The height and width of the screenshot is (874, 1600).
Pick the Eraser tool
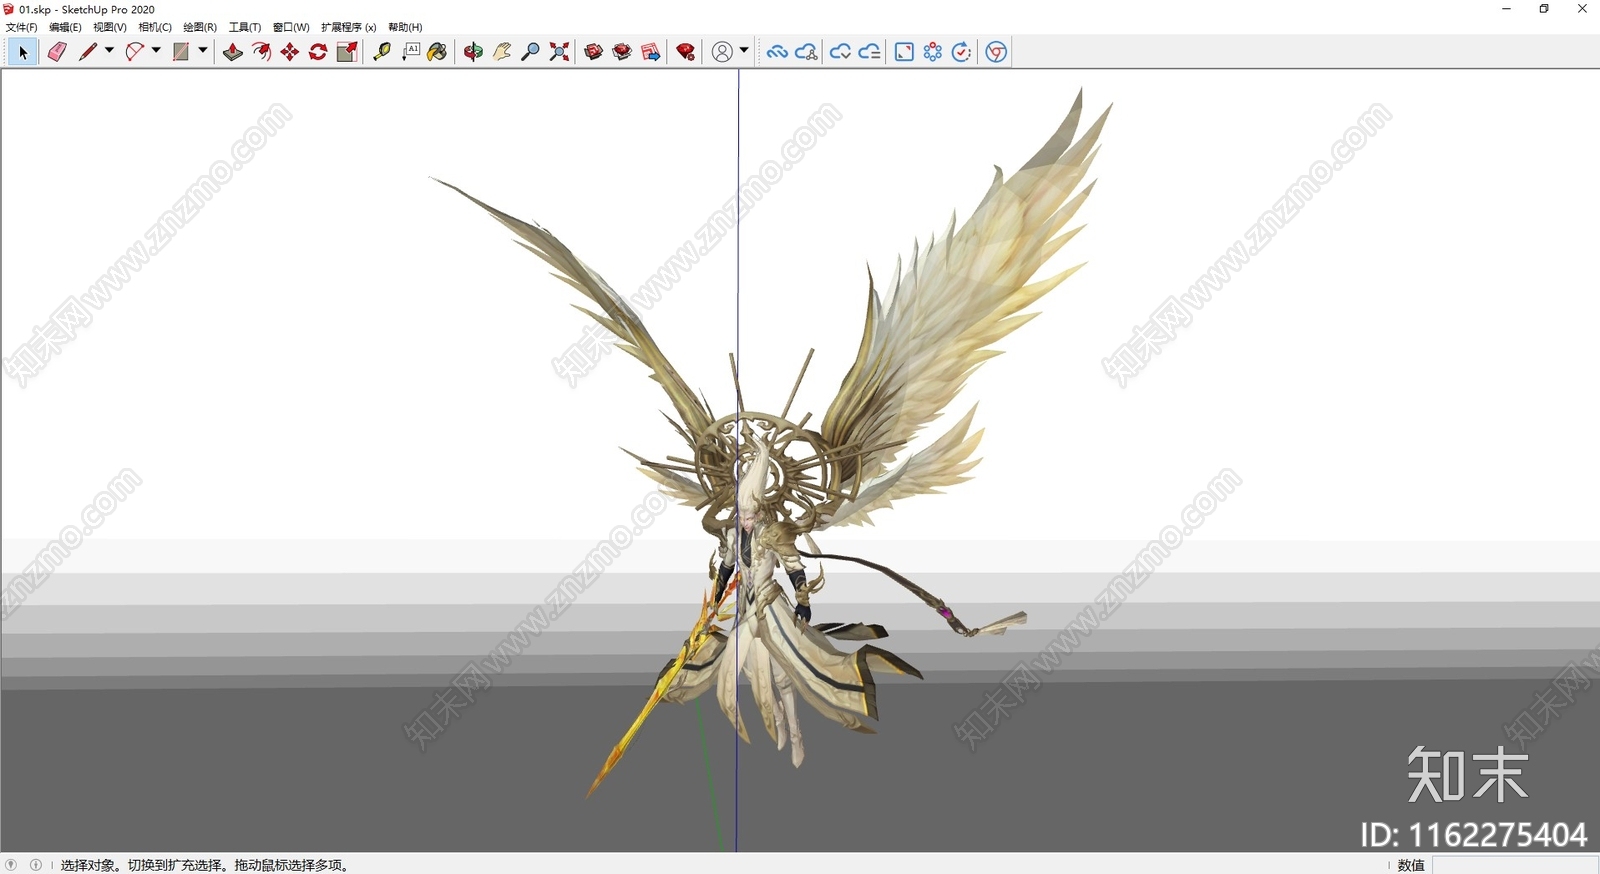point(57,52)
